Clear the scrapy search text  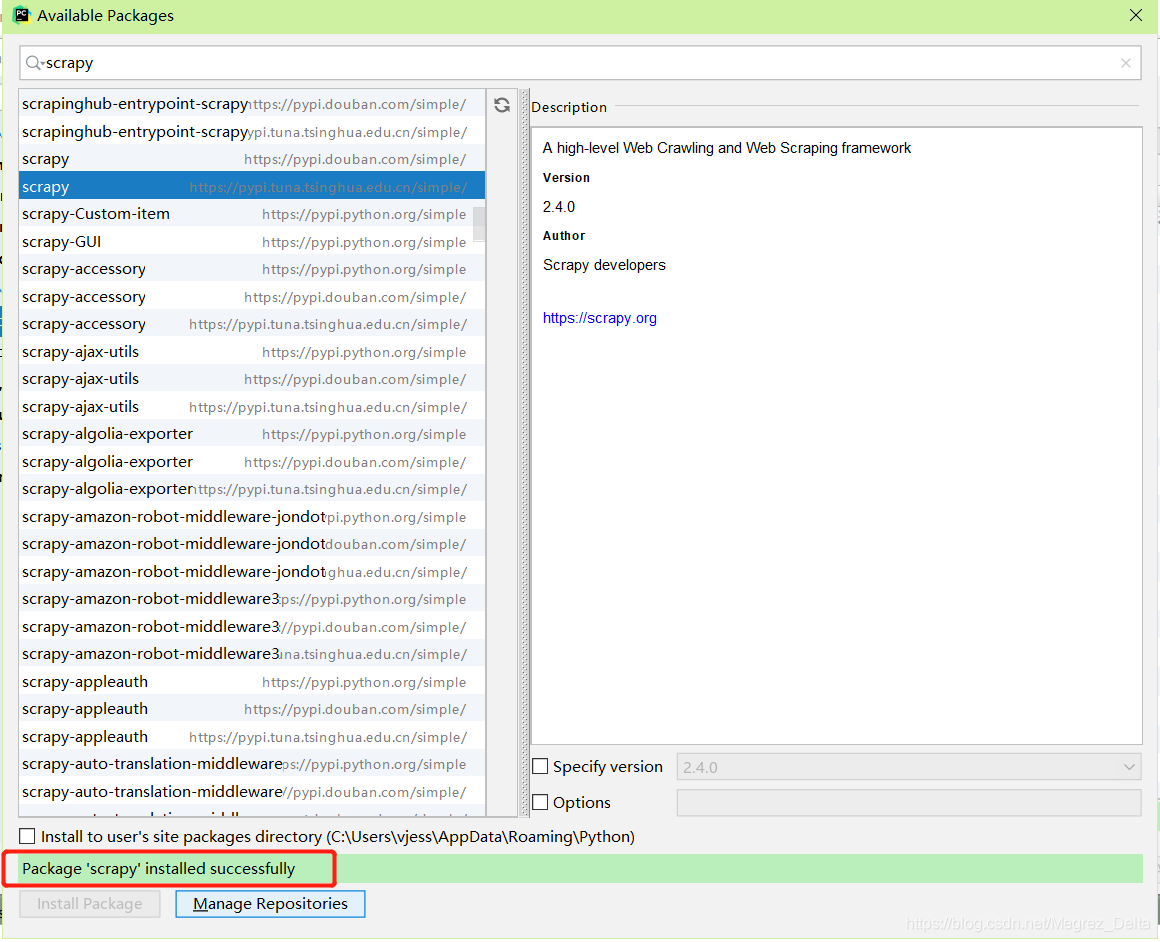click(x=1125, y=63)
